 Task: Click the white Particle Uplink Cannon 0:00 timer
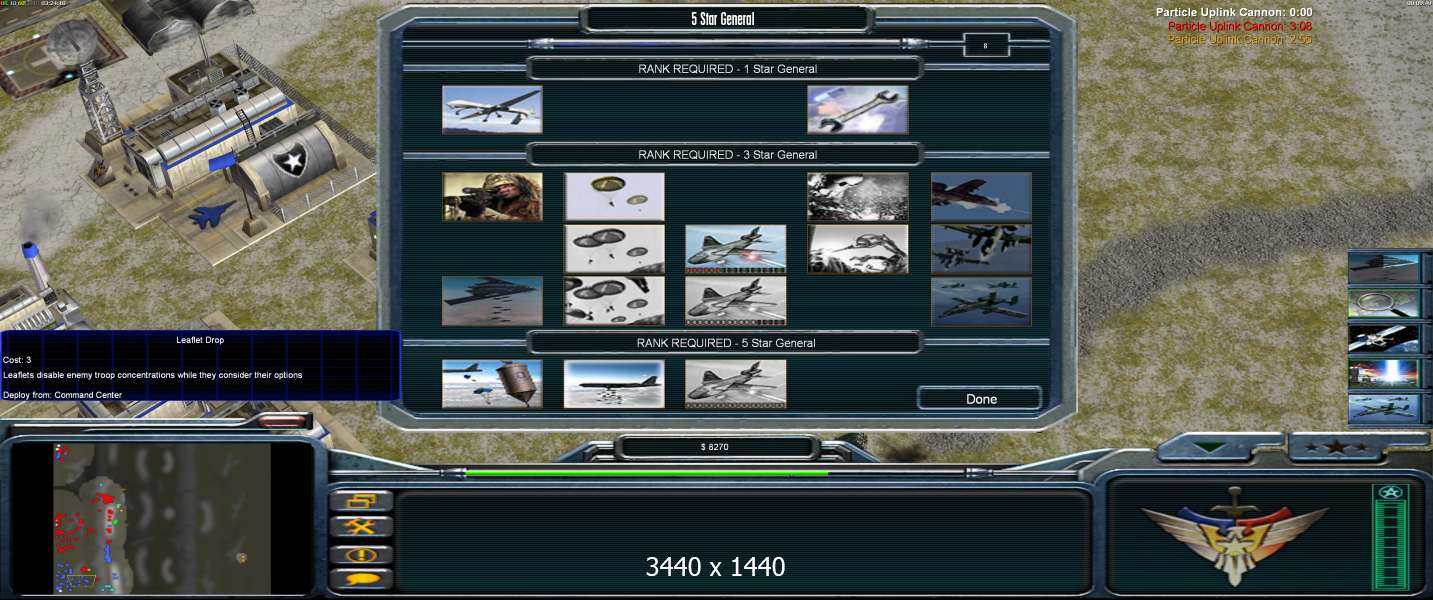[x=1234, y=12]
